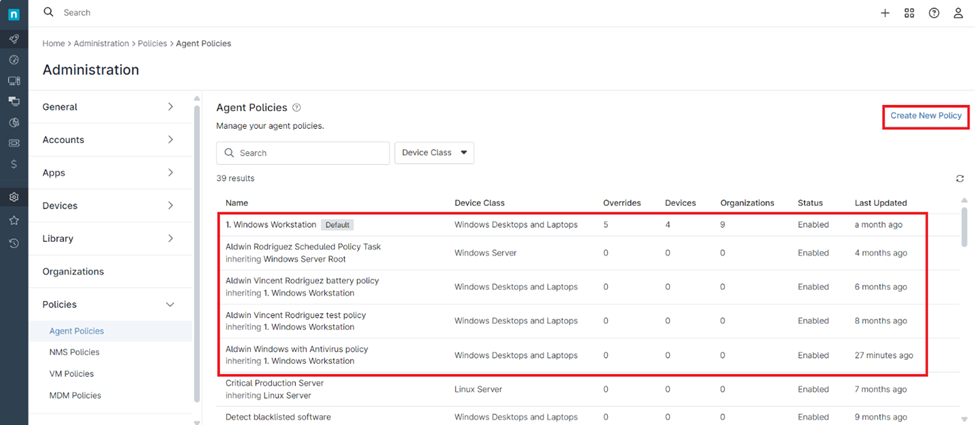This screenshot has height=425, width=975.
Task: Click the '39 results' count text
Action: 235,179
